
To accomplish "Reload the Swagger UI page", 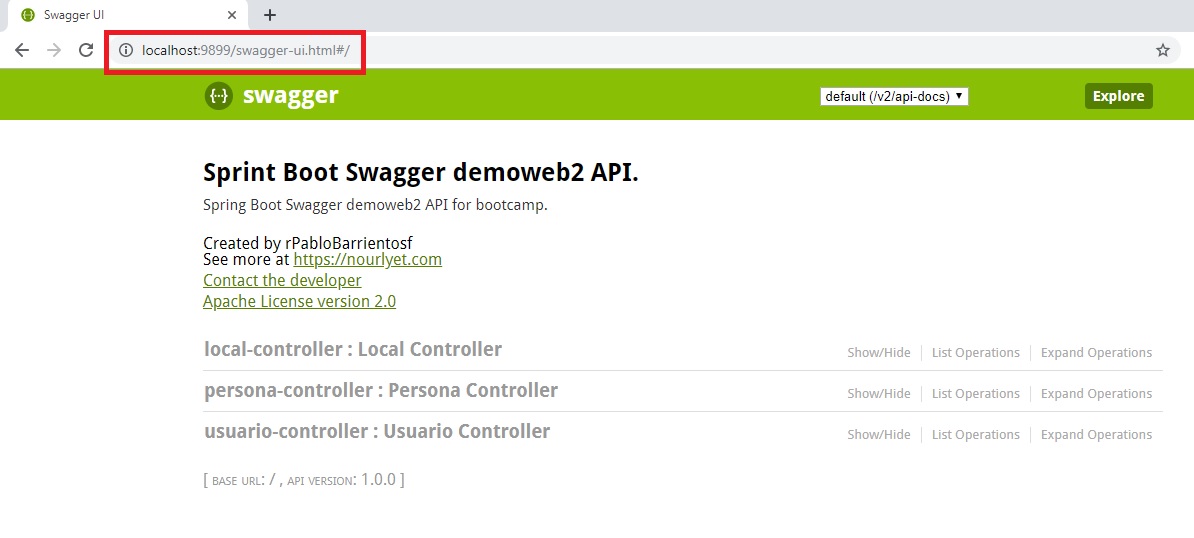I will tap(87, 50).
